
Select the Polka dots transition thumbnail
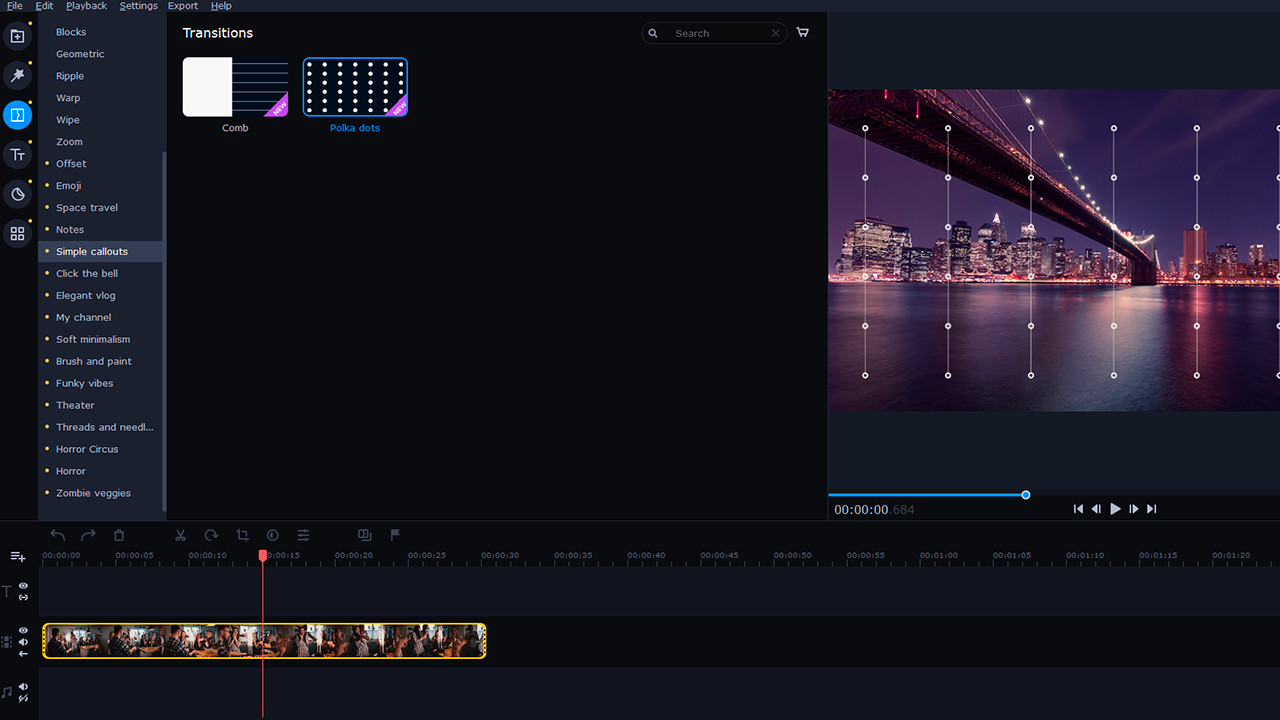tap(355, 86)
